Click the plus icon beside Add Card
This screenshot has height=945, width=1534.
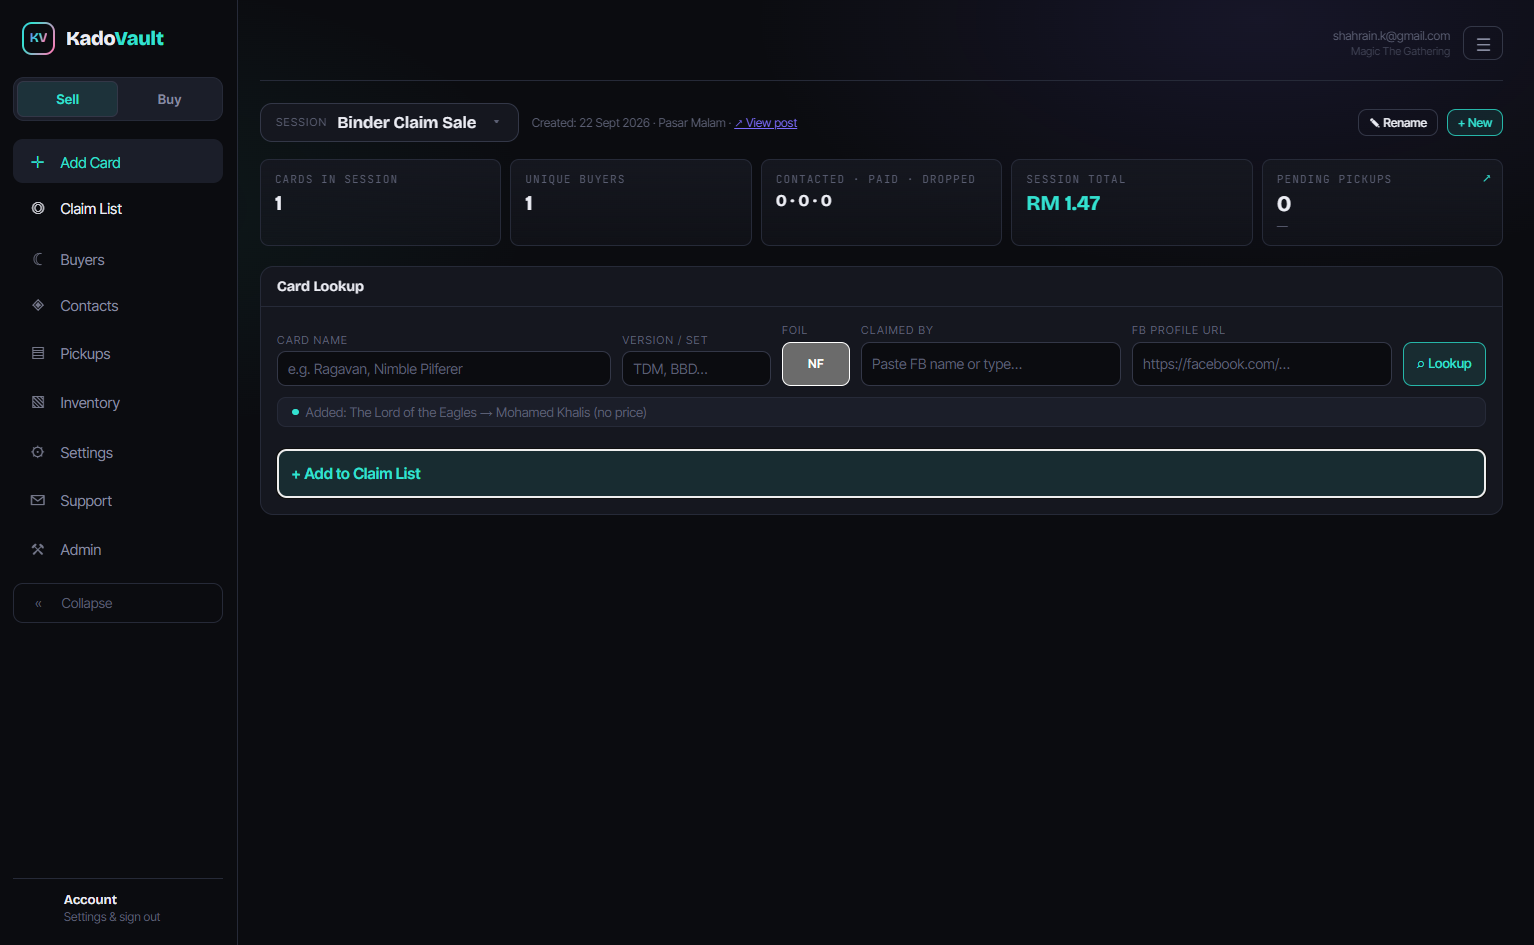pyautogui.click(x=38, y=162)
